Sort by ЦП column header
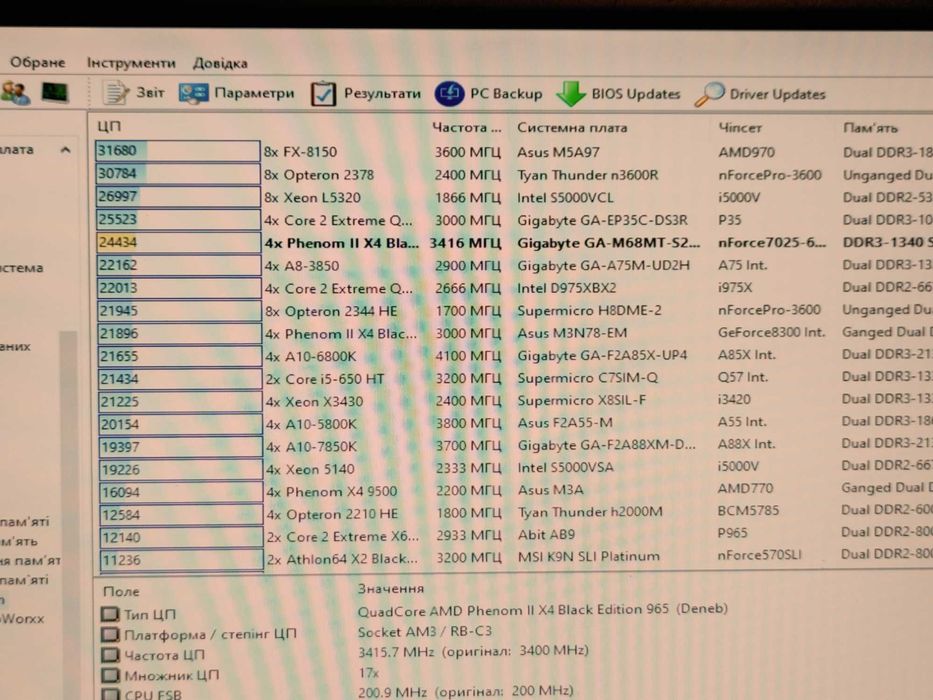Image resolution: width=933 pixels, height=700 pixels. click(x=109, y=126)
